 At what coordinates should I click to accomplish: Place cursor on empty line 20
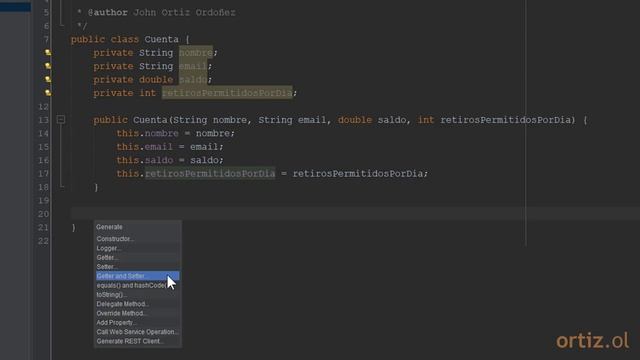(355, 213)
